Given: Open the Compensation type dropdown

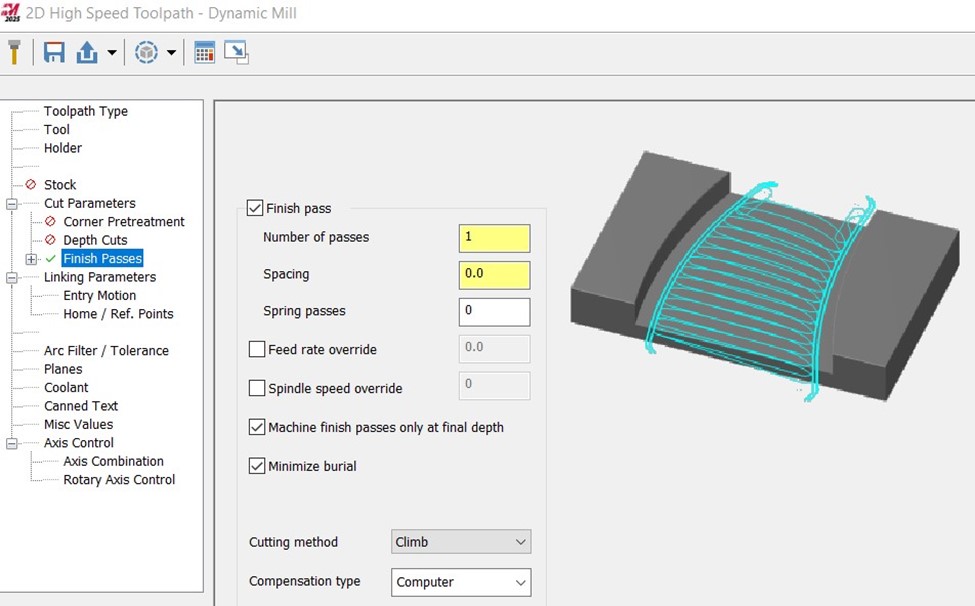Looking at the screenshot, I should [461, 582].
